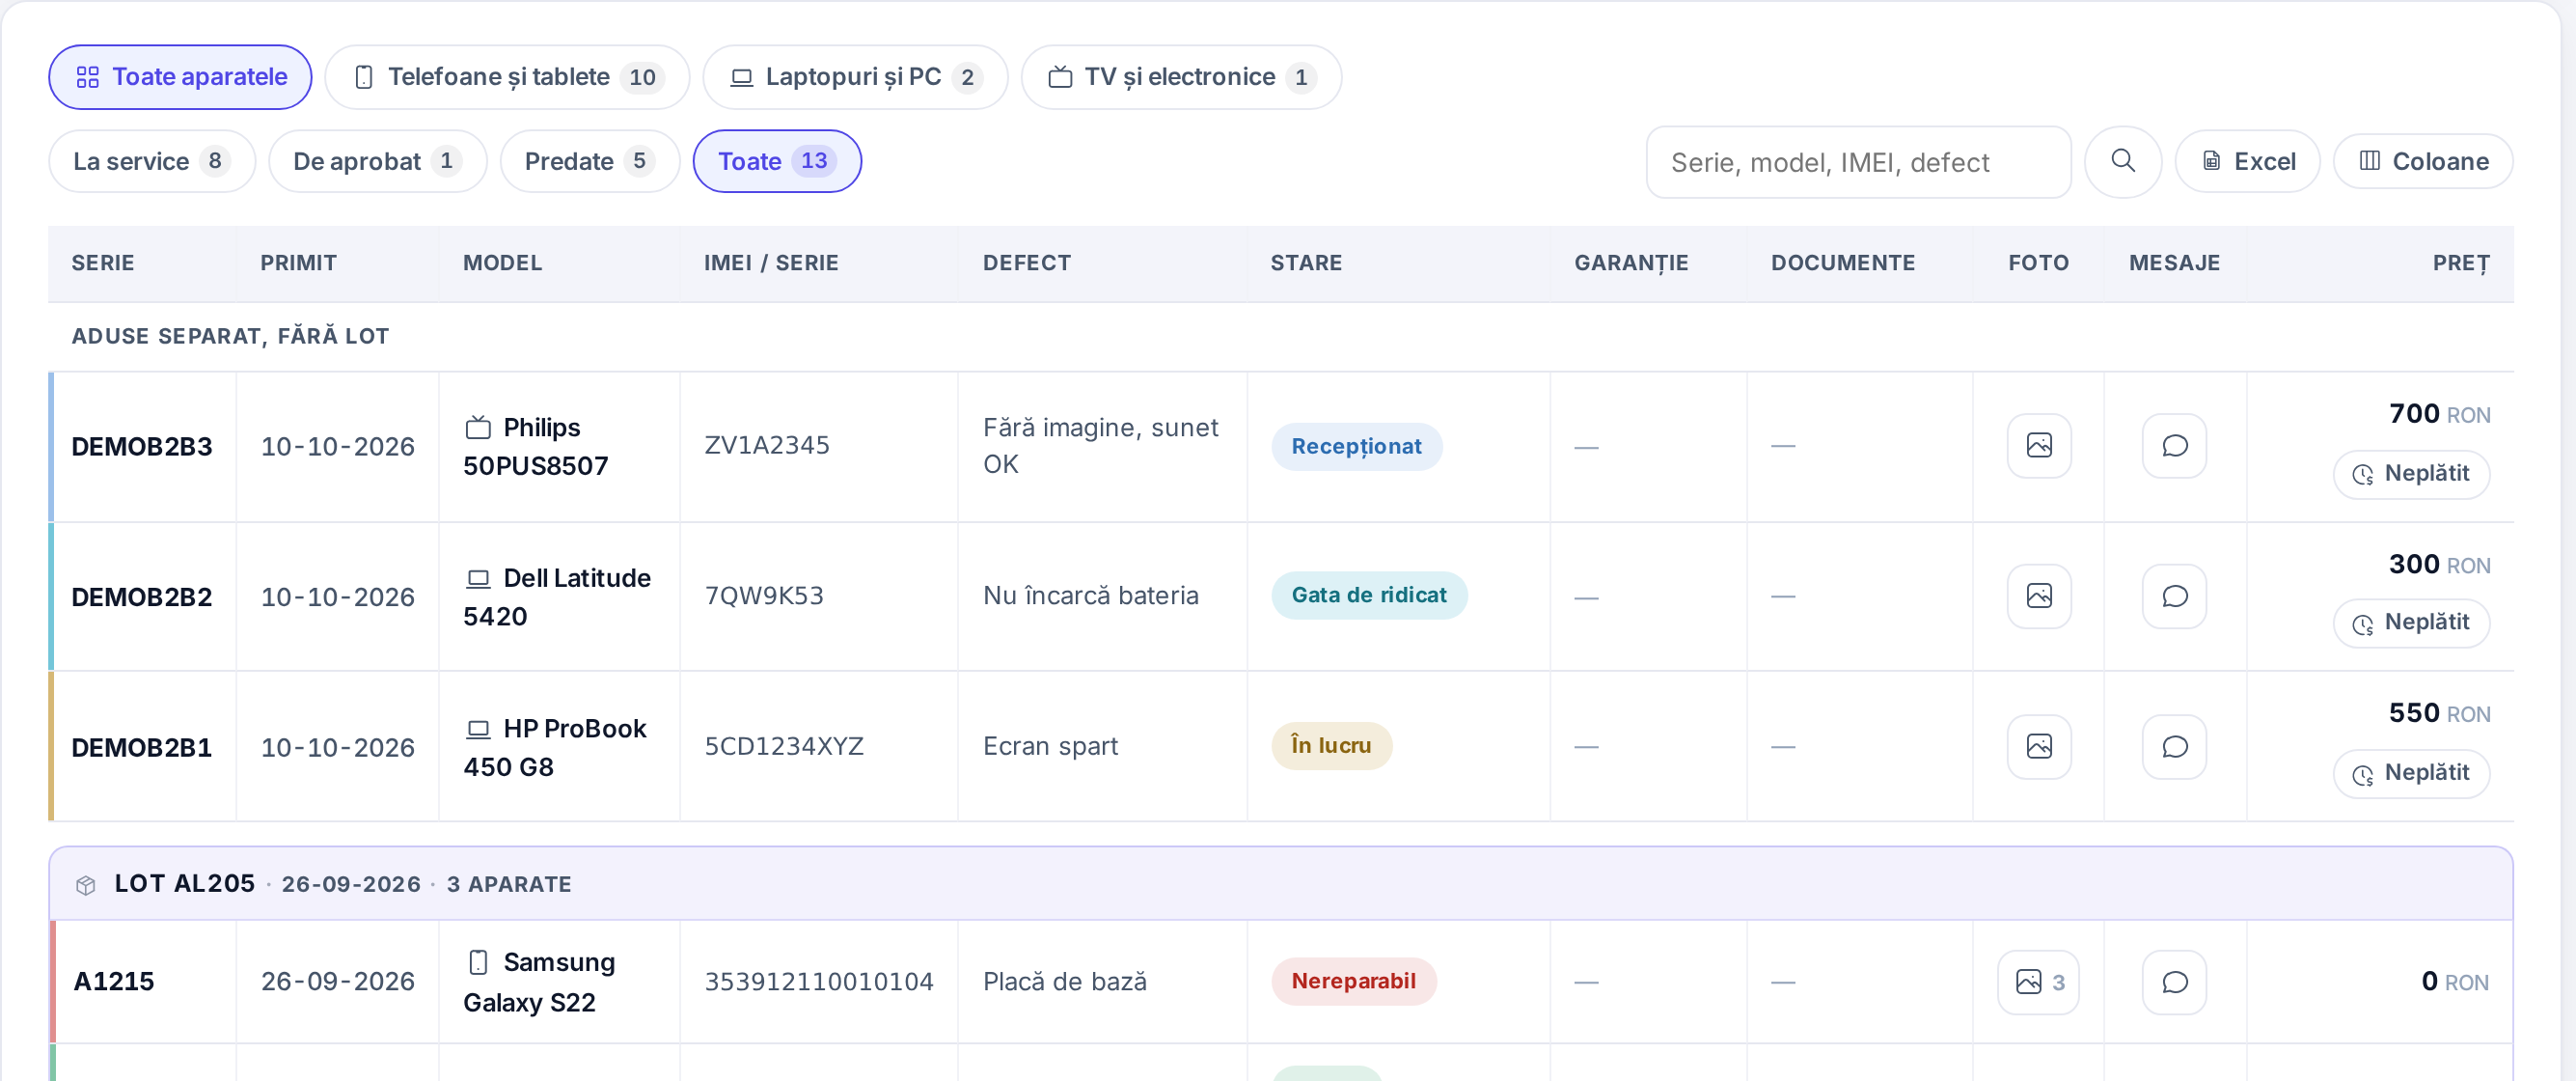This screenshot has width=2576, height=1081.
Task: Click the TV icon beside Philips 50PUS8507
Action: click(x=478, y=428)
